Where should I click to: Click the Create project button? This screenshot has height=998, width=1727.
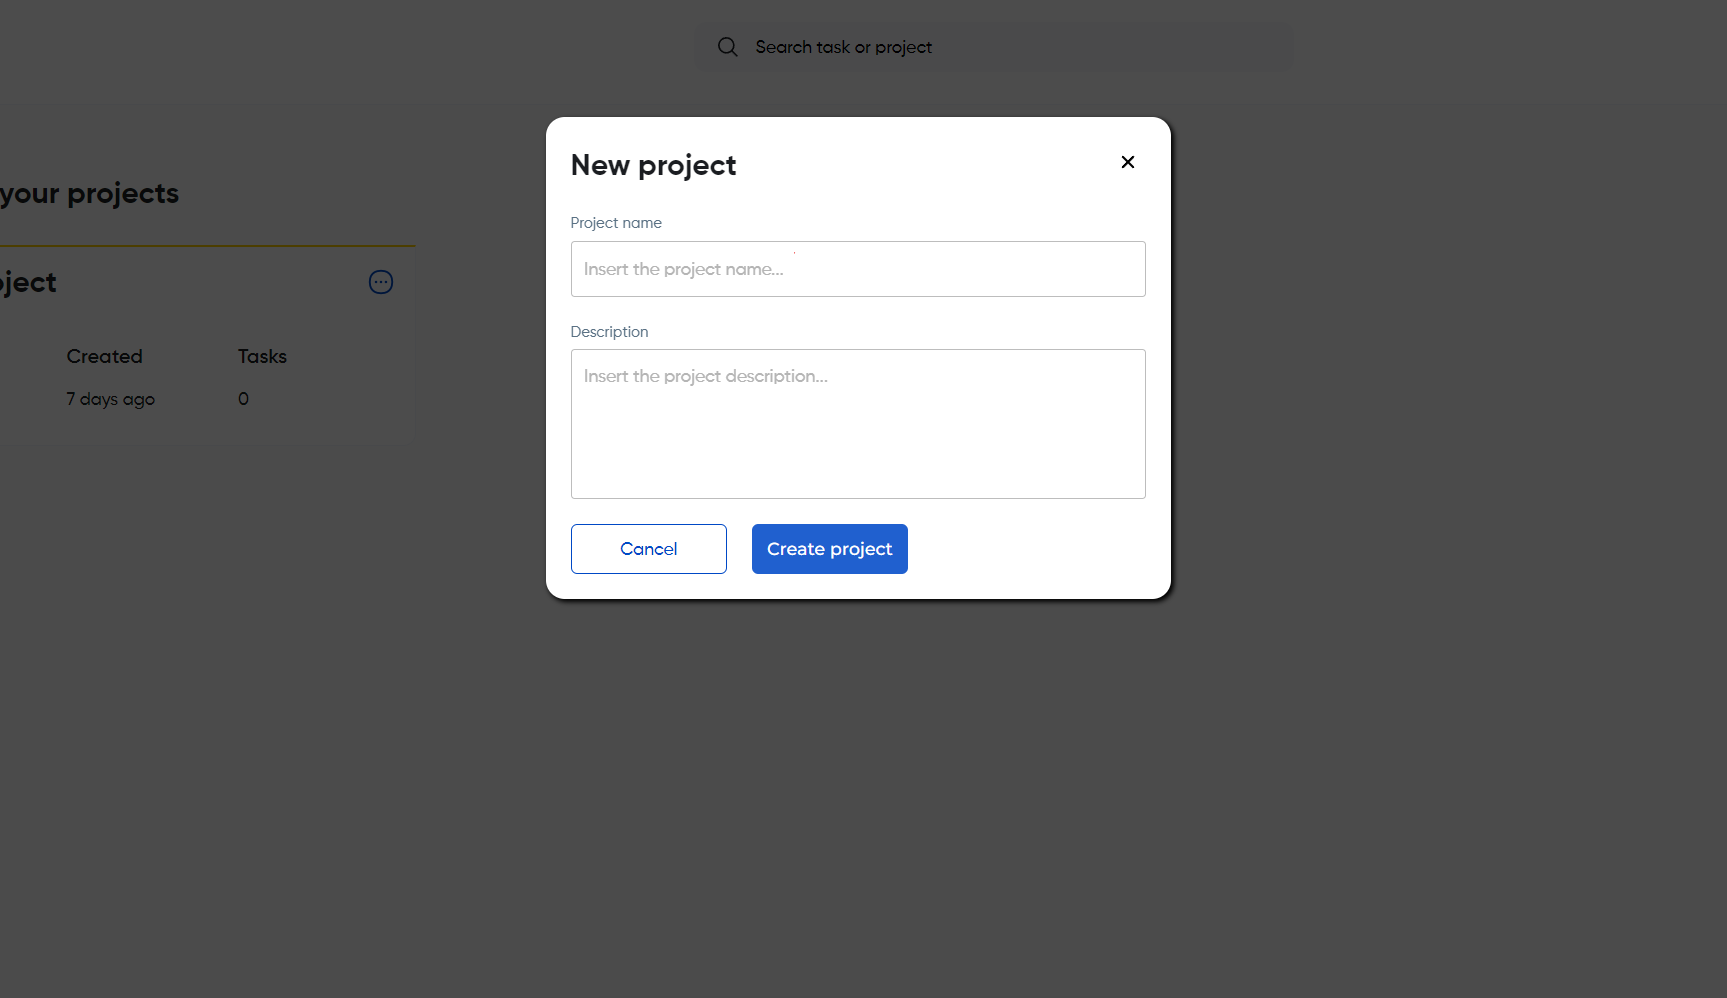pyautogui.click(x=829, y=549)
